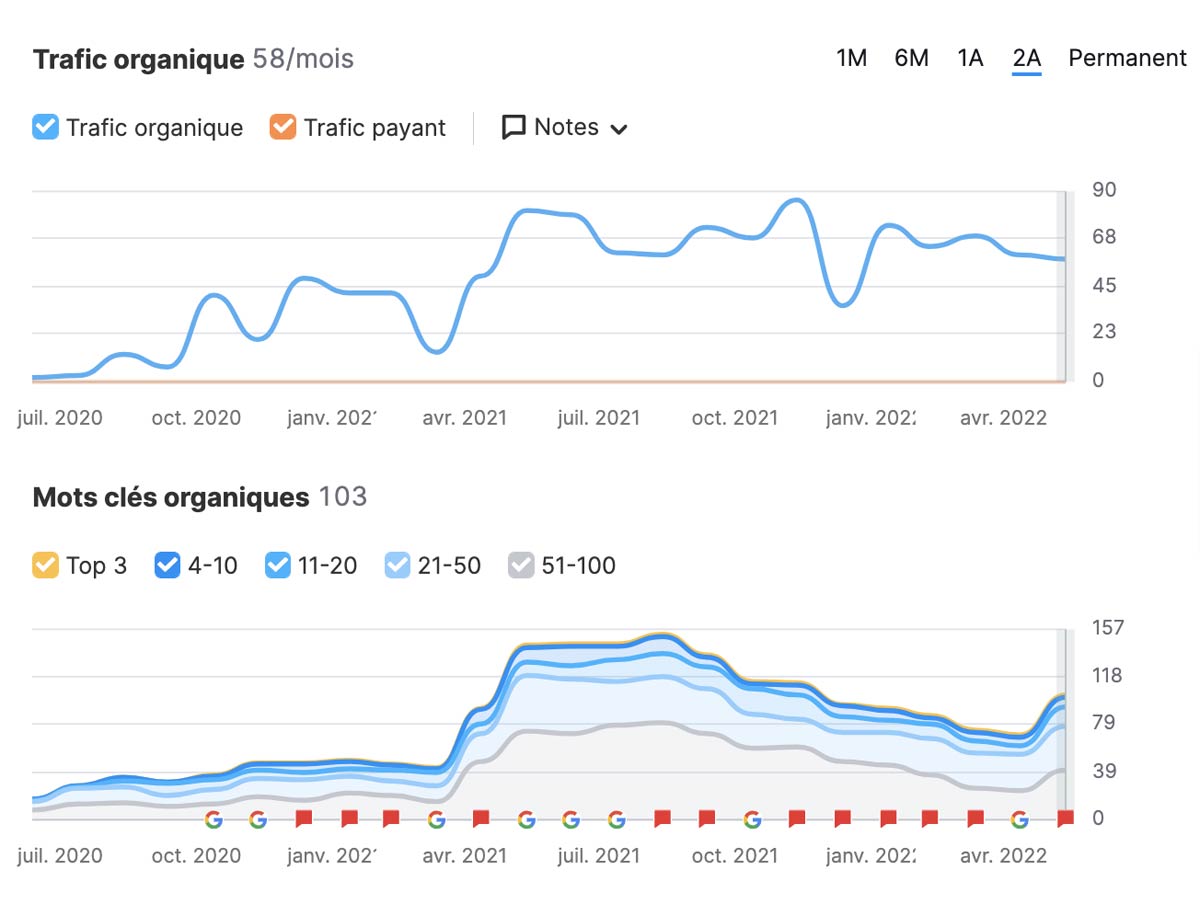1200x902 pixels.
Task: Open the Google update marker near avr. 2021
Action: [x=436, y=820]
